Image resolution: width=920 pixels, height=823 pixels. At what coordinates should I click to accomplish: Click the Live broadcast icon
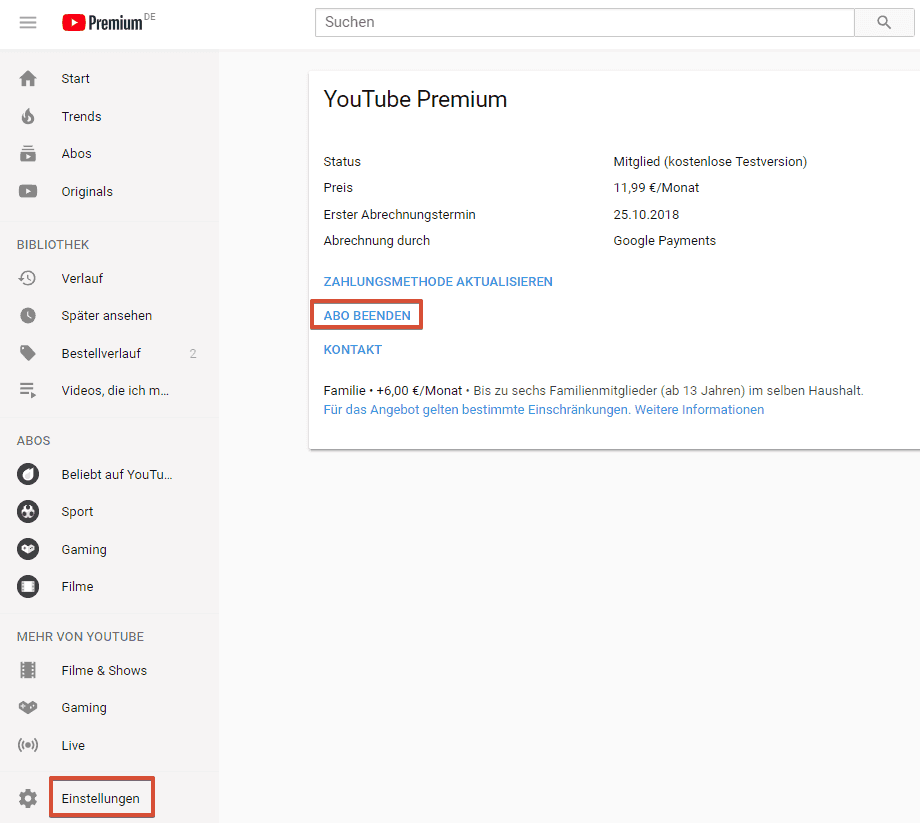(x=28, y=745)
